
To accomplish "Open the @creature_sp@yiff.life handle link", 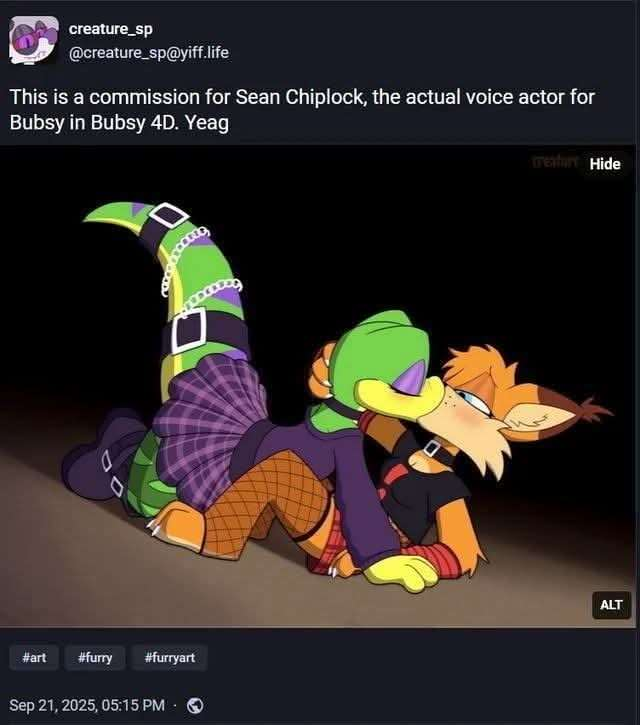I will point(149,53).
